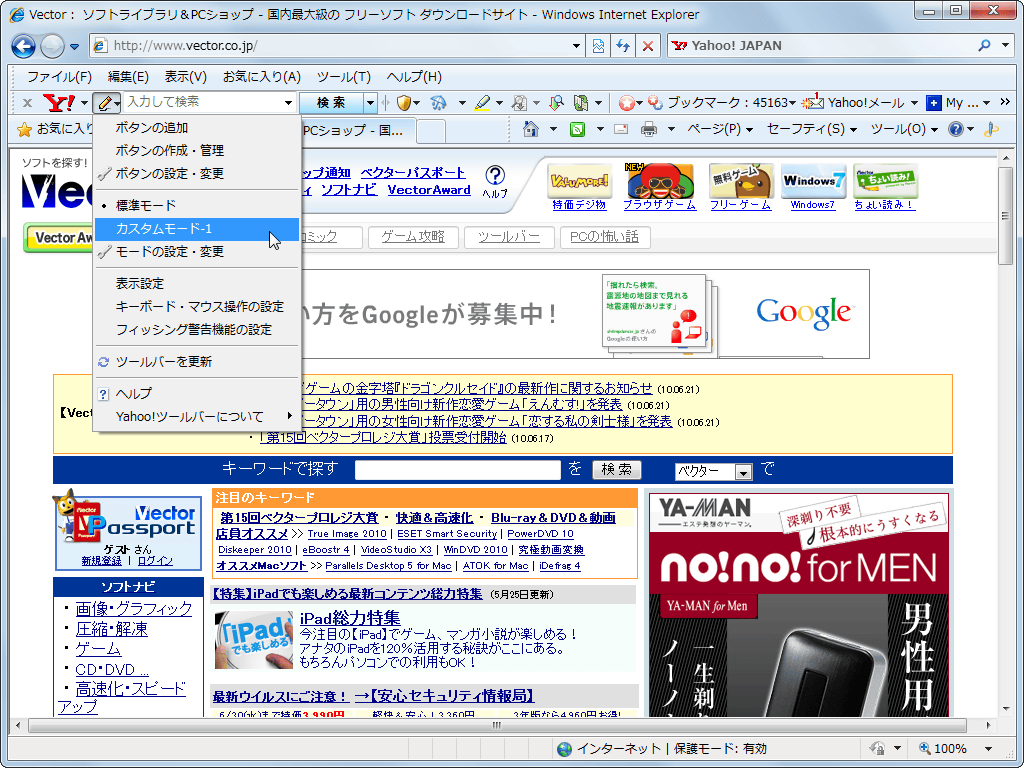This screenshot has width=1024, height=768.
Task: Click the Read mail icon in command bar
Action: click(621, 129)
